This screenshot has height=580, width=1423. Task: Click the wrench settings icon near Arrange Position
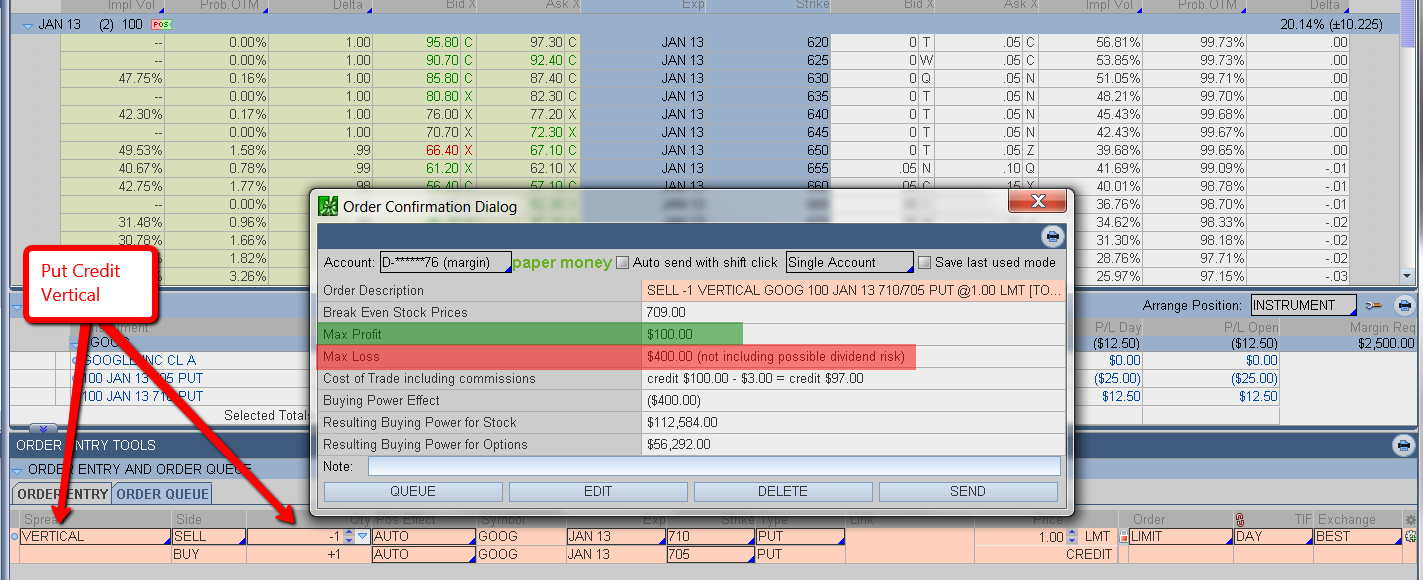point(1375,305)
